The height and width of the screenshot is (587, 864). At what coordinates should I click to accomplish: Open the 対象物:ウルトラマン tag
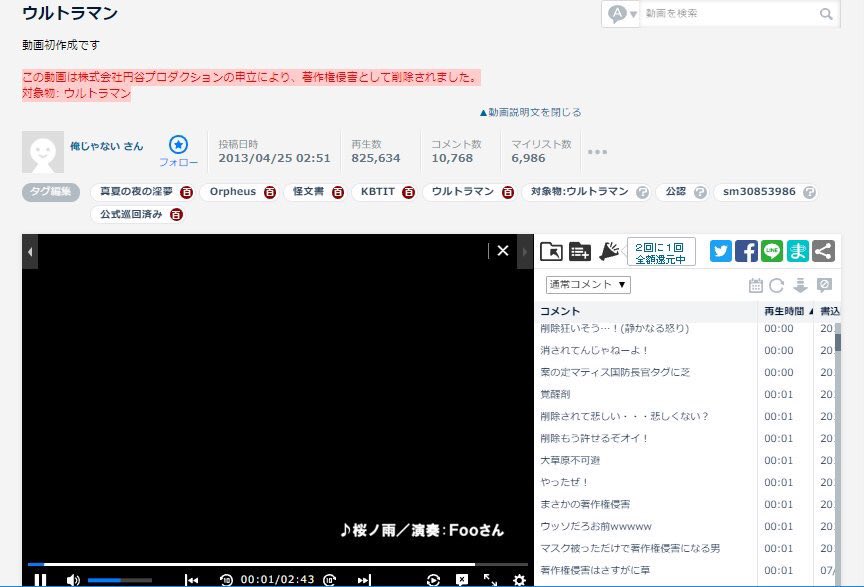click(579, 192)
